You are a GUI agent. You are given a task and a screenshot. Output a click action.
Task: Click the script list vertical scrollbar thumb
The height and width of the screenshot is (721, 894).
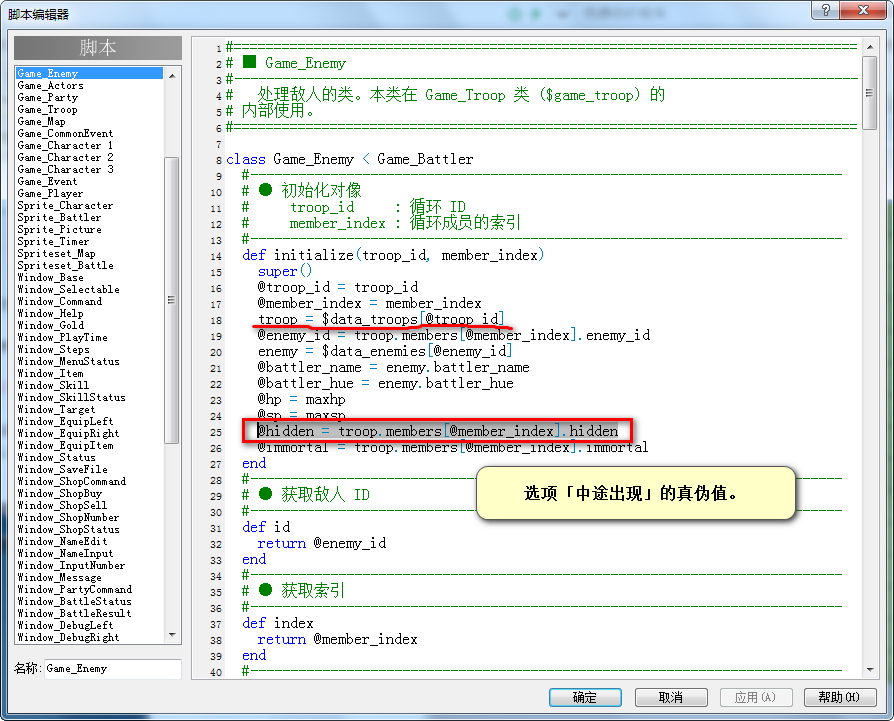pos(172,300)
